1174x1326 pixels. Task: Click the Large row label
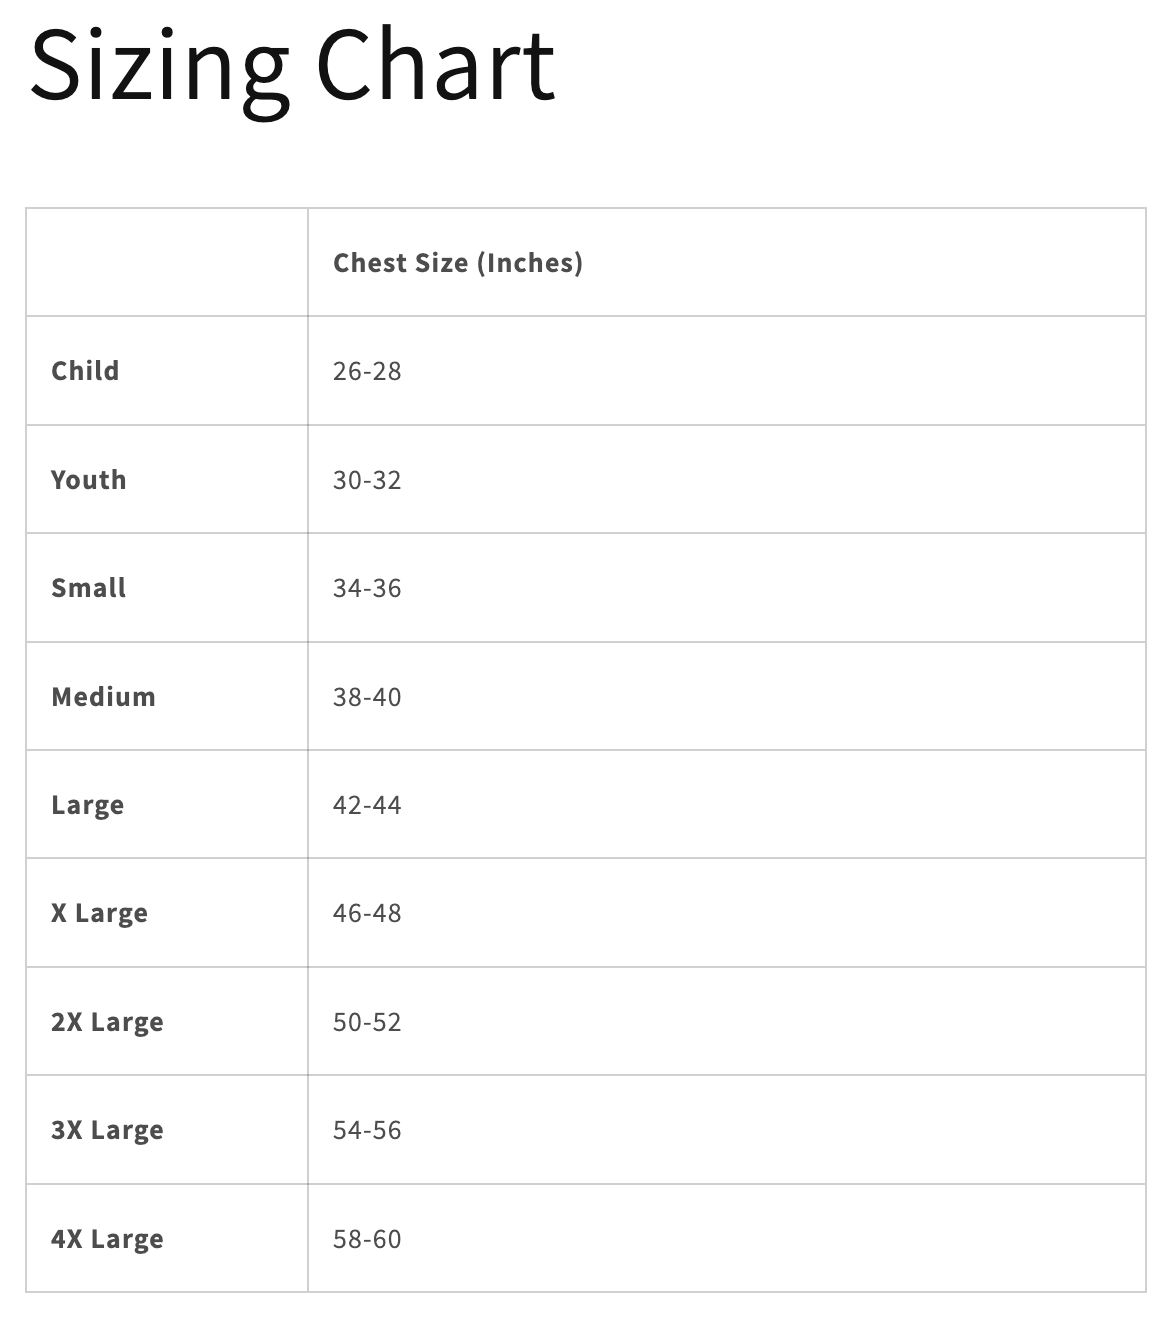(x=88, y=806)
